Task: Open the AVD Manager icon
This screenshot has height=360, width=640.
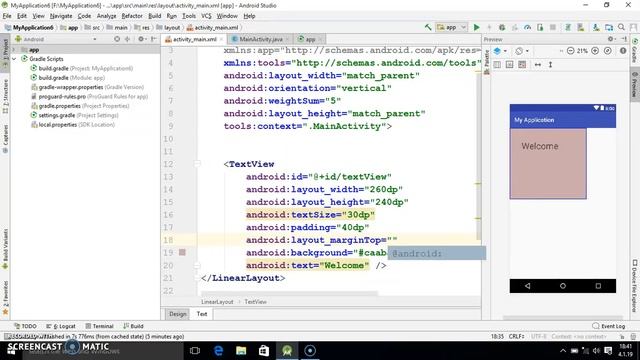Action: pos(580,27)
